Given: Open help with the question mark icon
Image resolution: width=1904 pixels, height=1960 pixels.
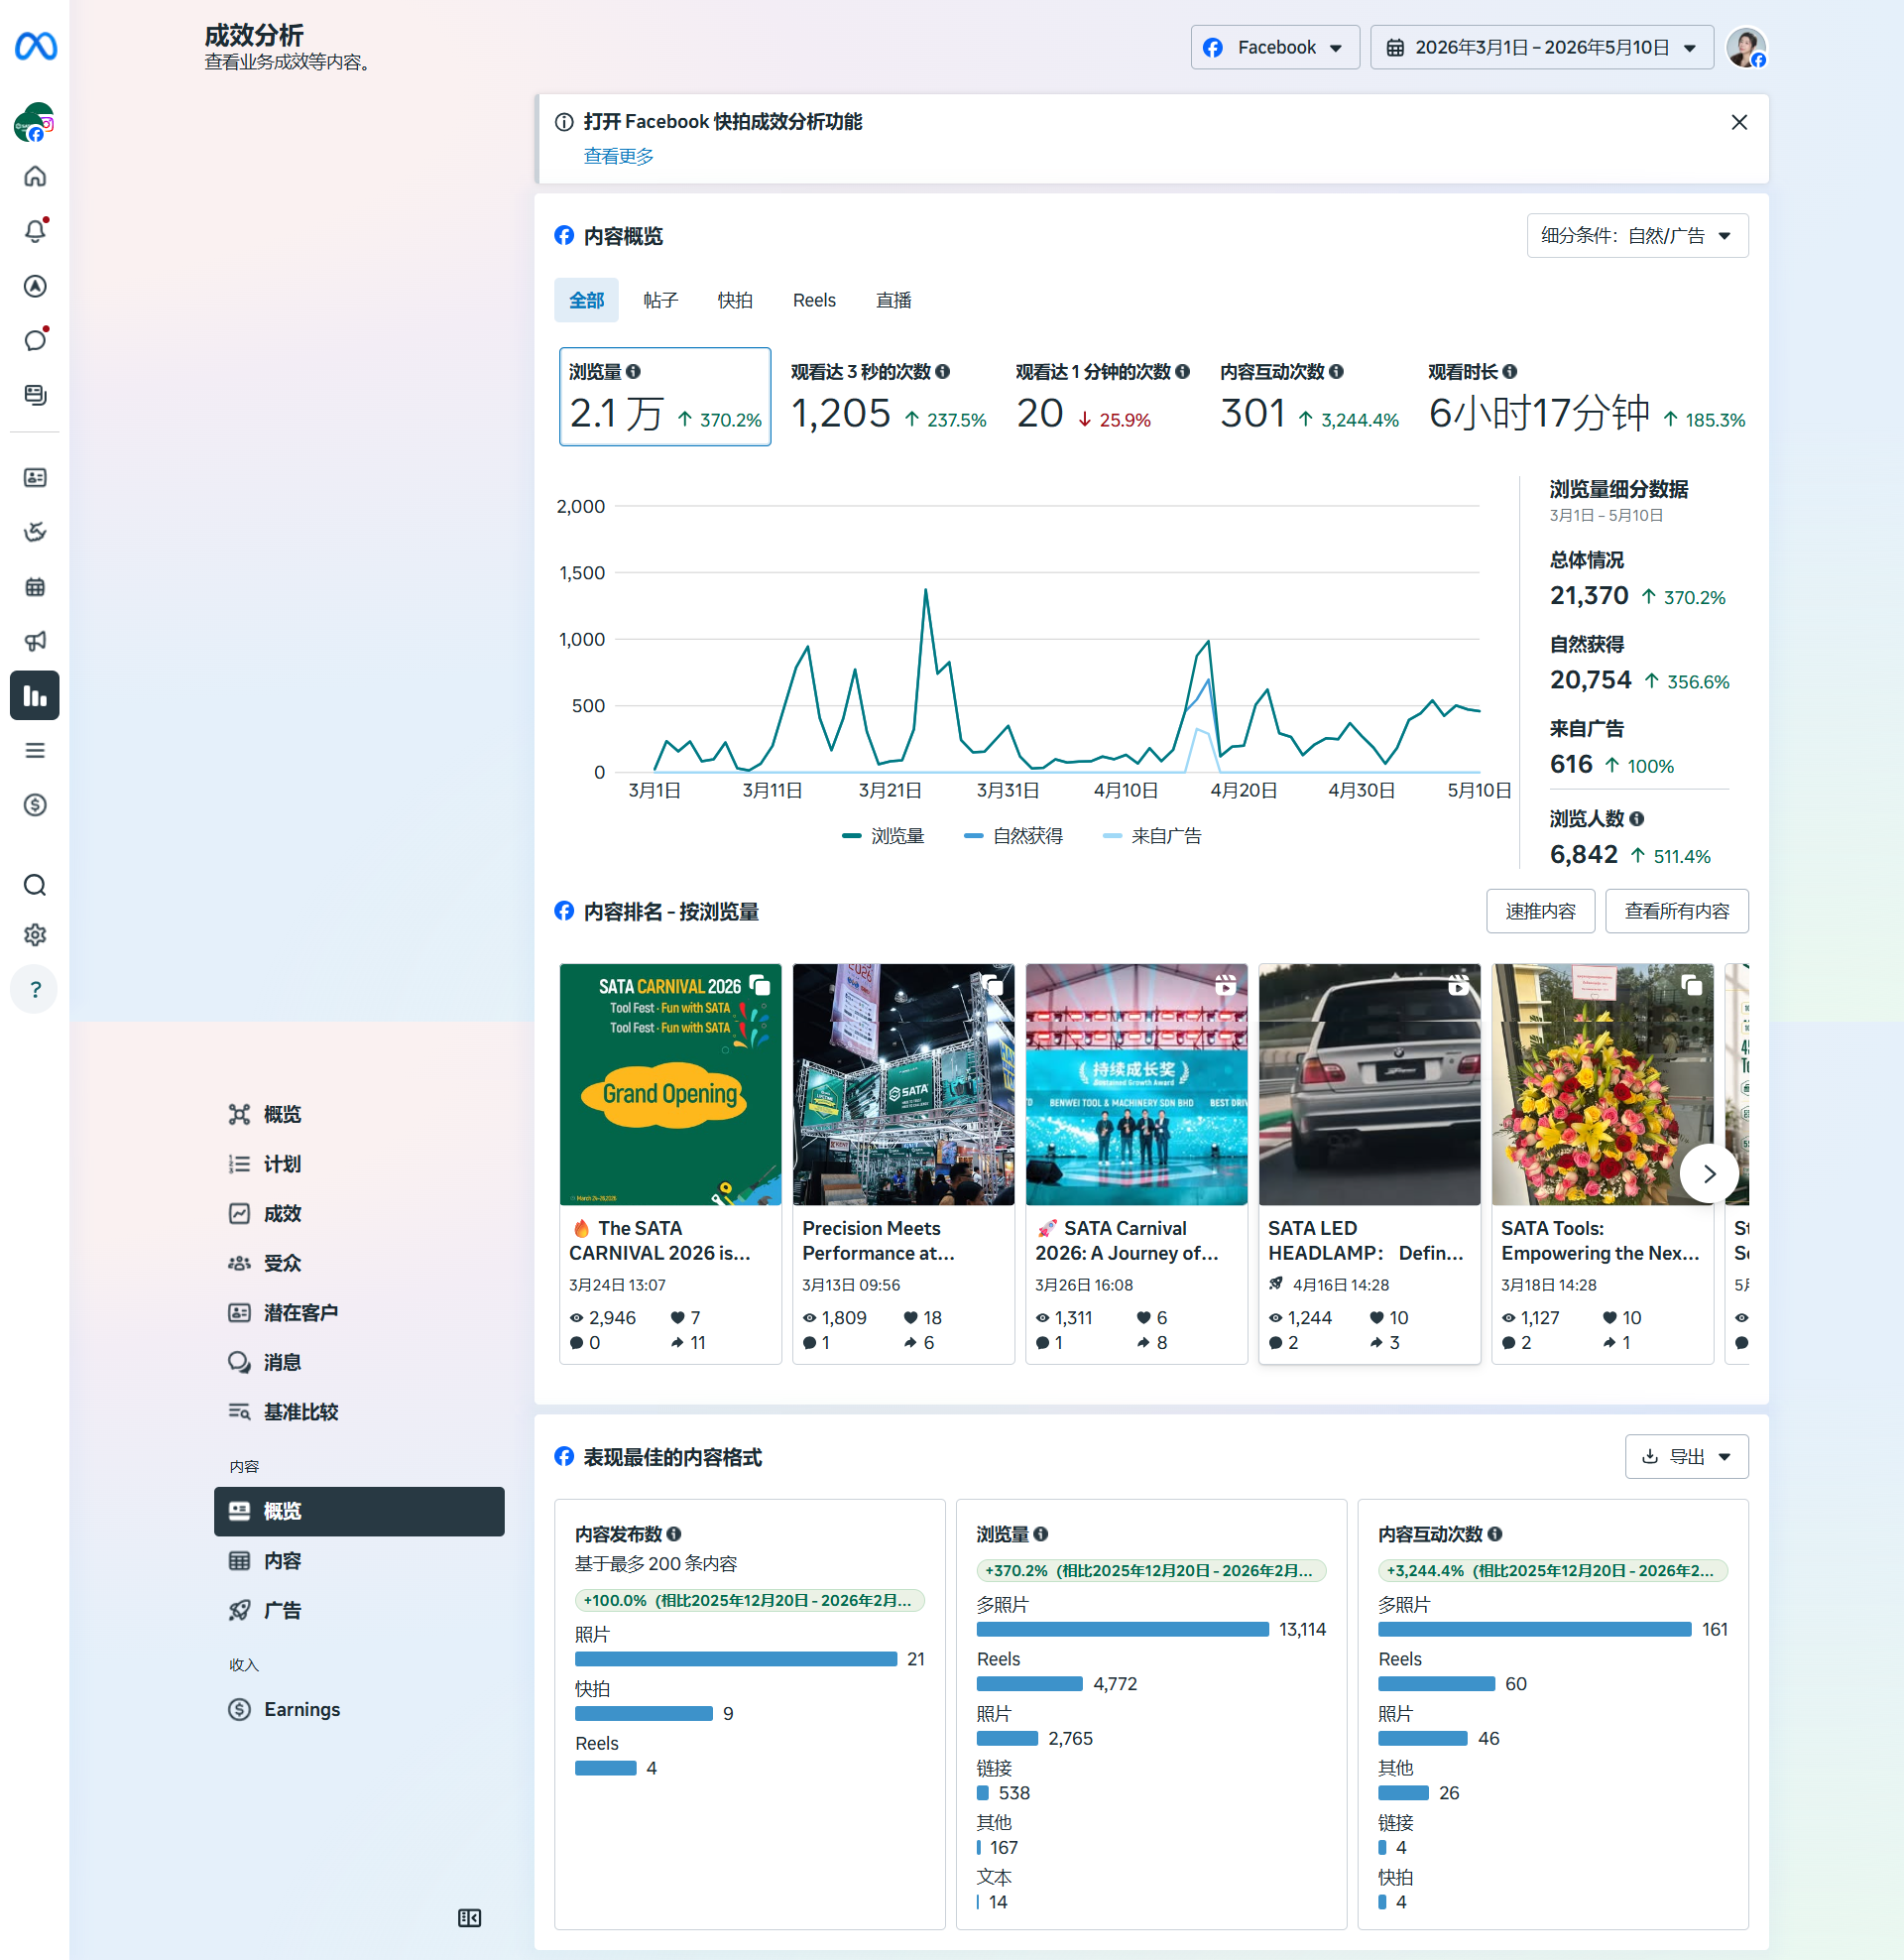Looking at the screenshot, I should point(35,989).
